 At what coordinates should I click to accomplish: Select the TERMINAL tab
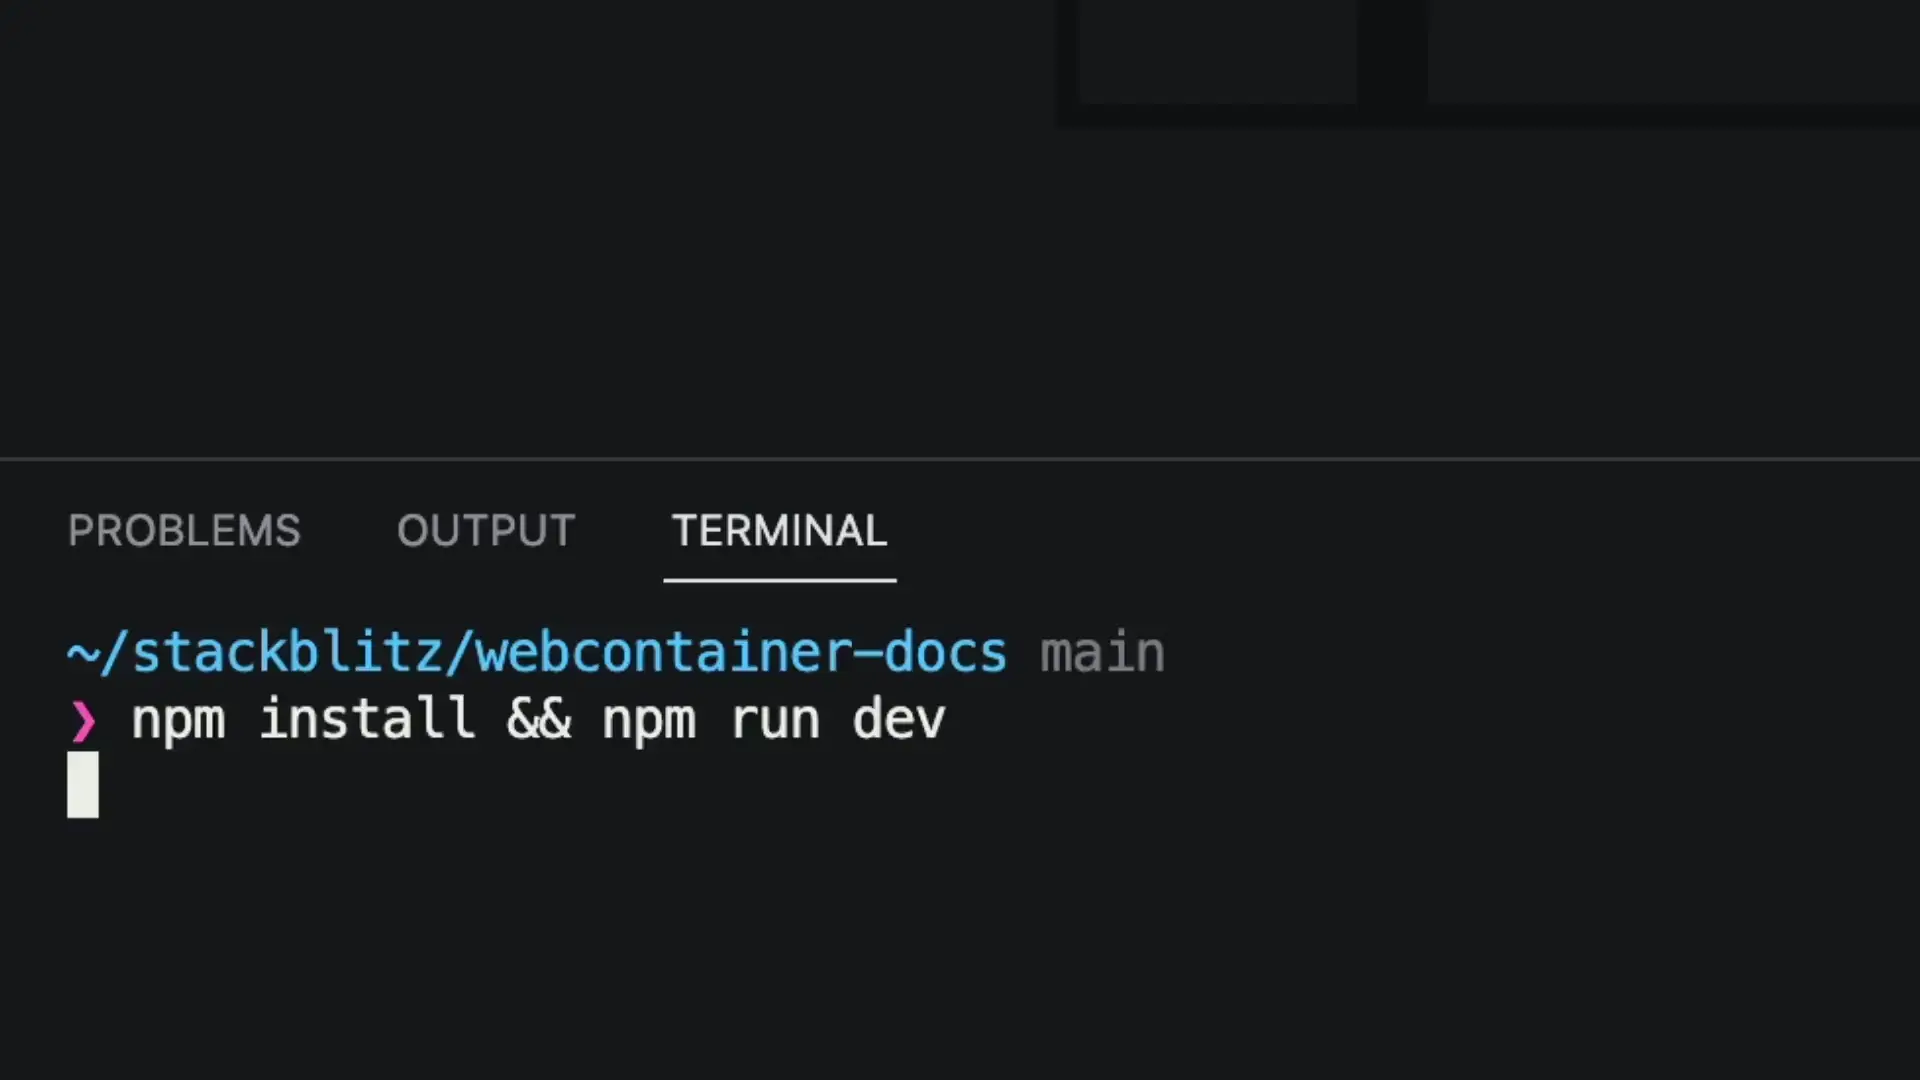click(x=777, y=530)
